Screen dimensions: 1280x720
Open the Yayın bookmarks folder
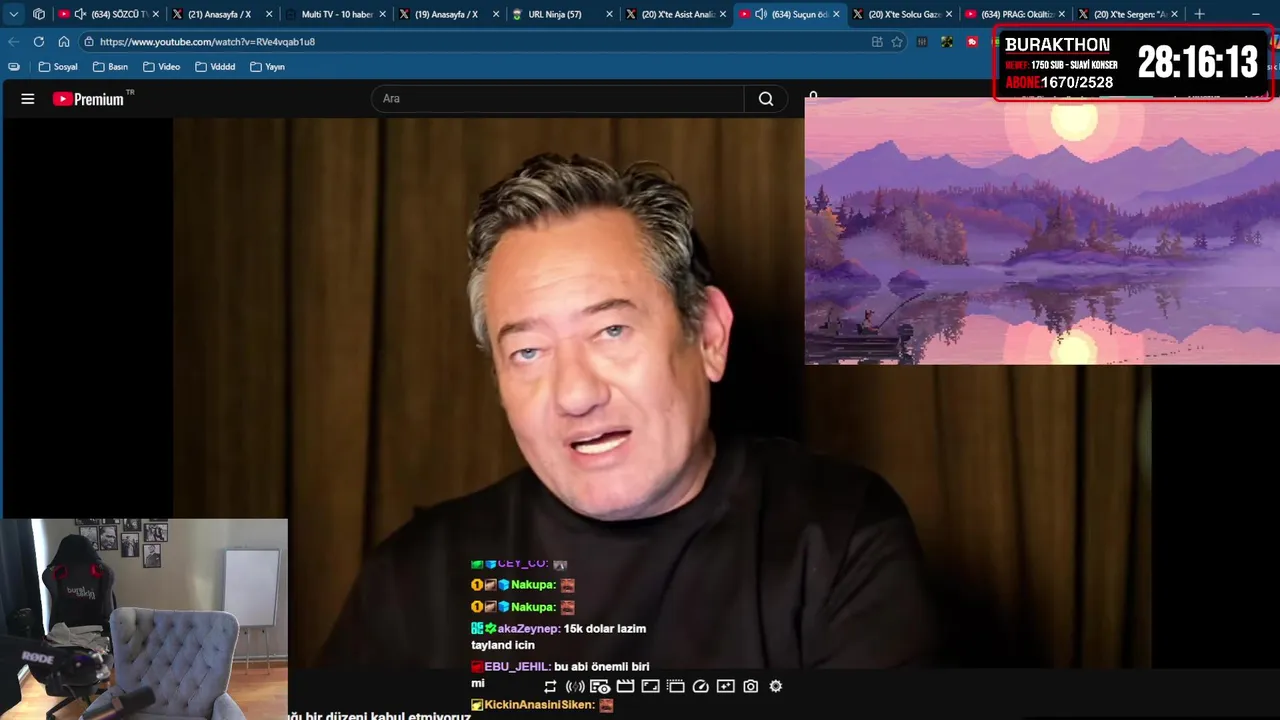tap(267, 67)
